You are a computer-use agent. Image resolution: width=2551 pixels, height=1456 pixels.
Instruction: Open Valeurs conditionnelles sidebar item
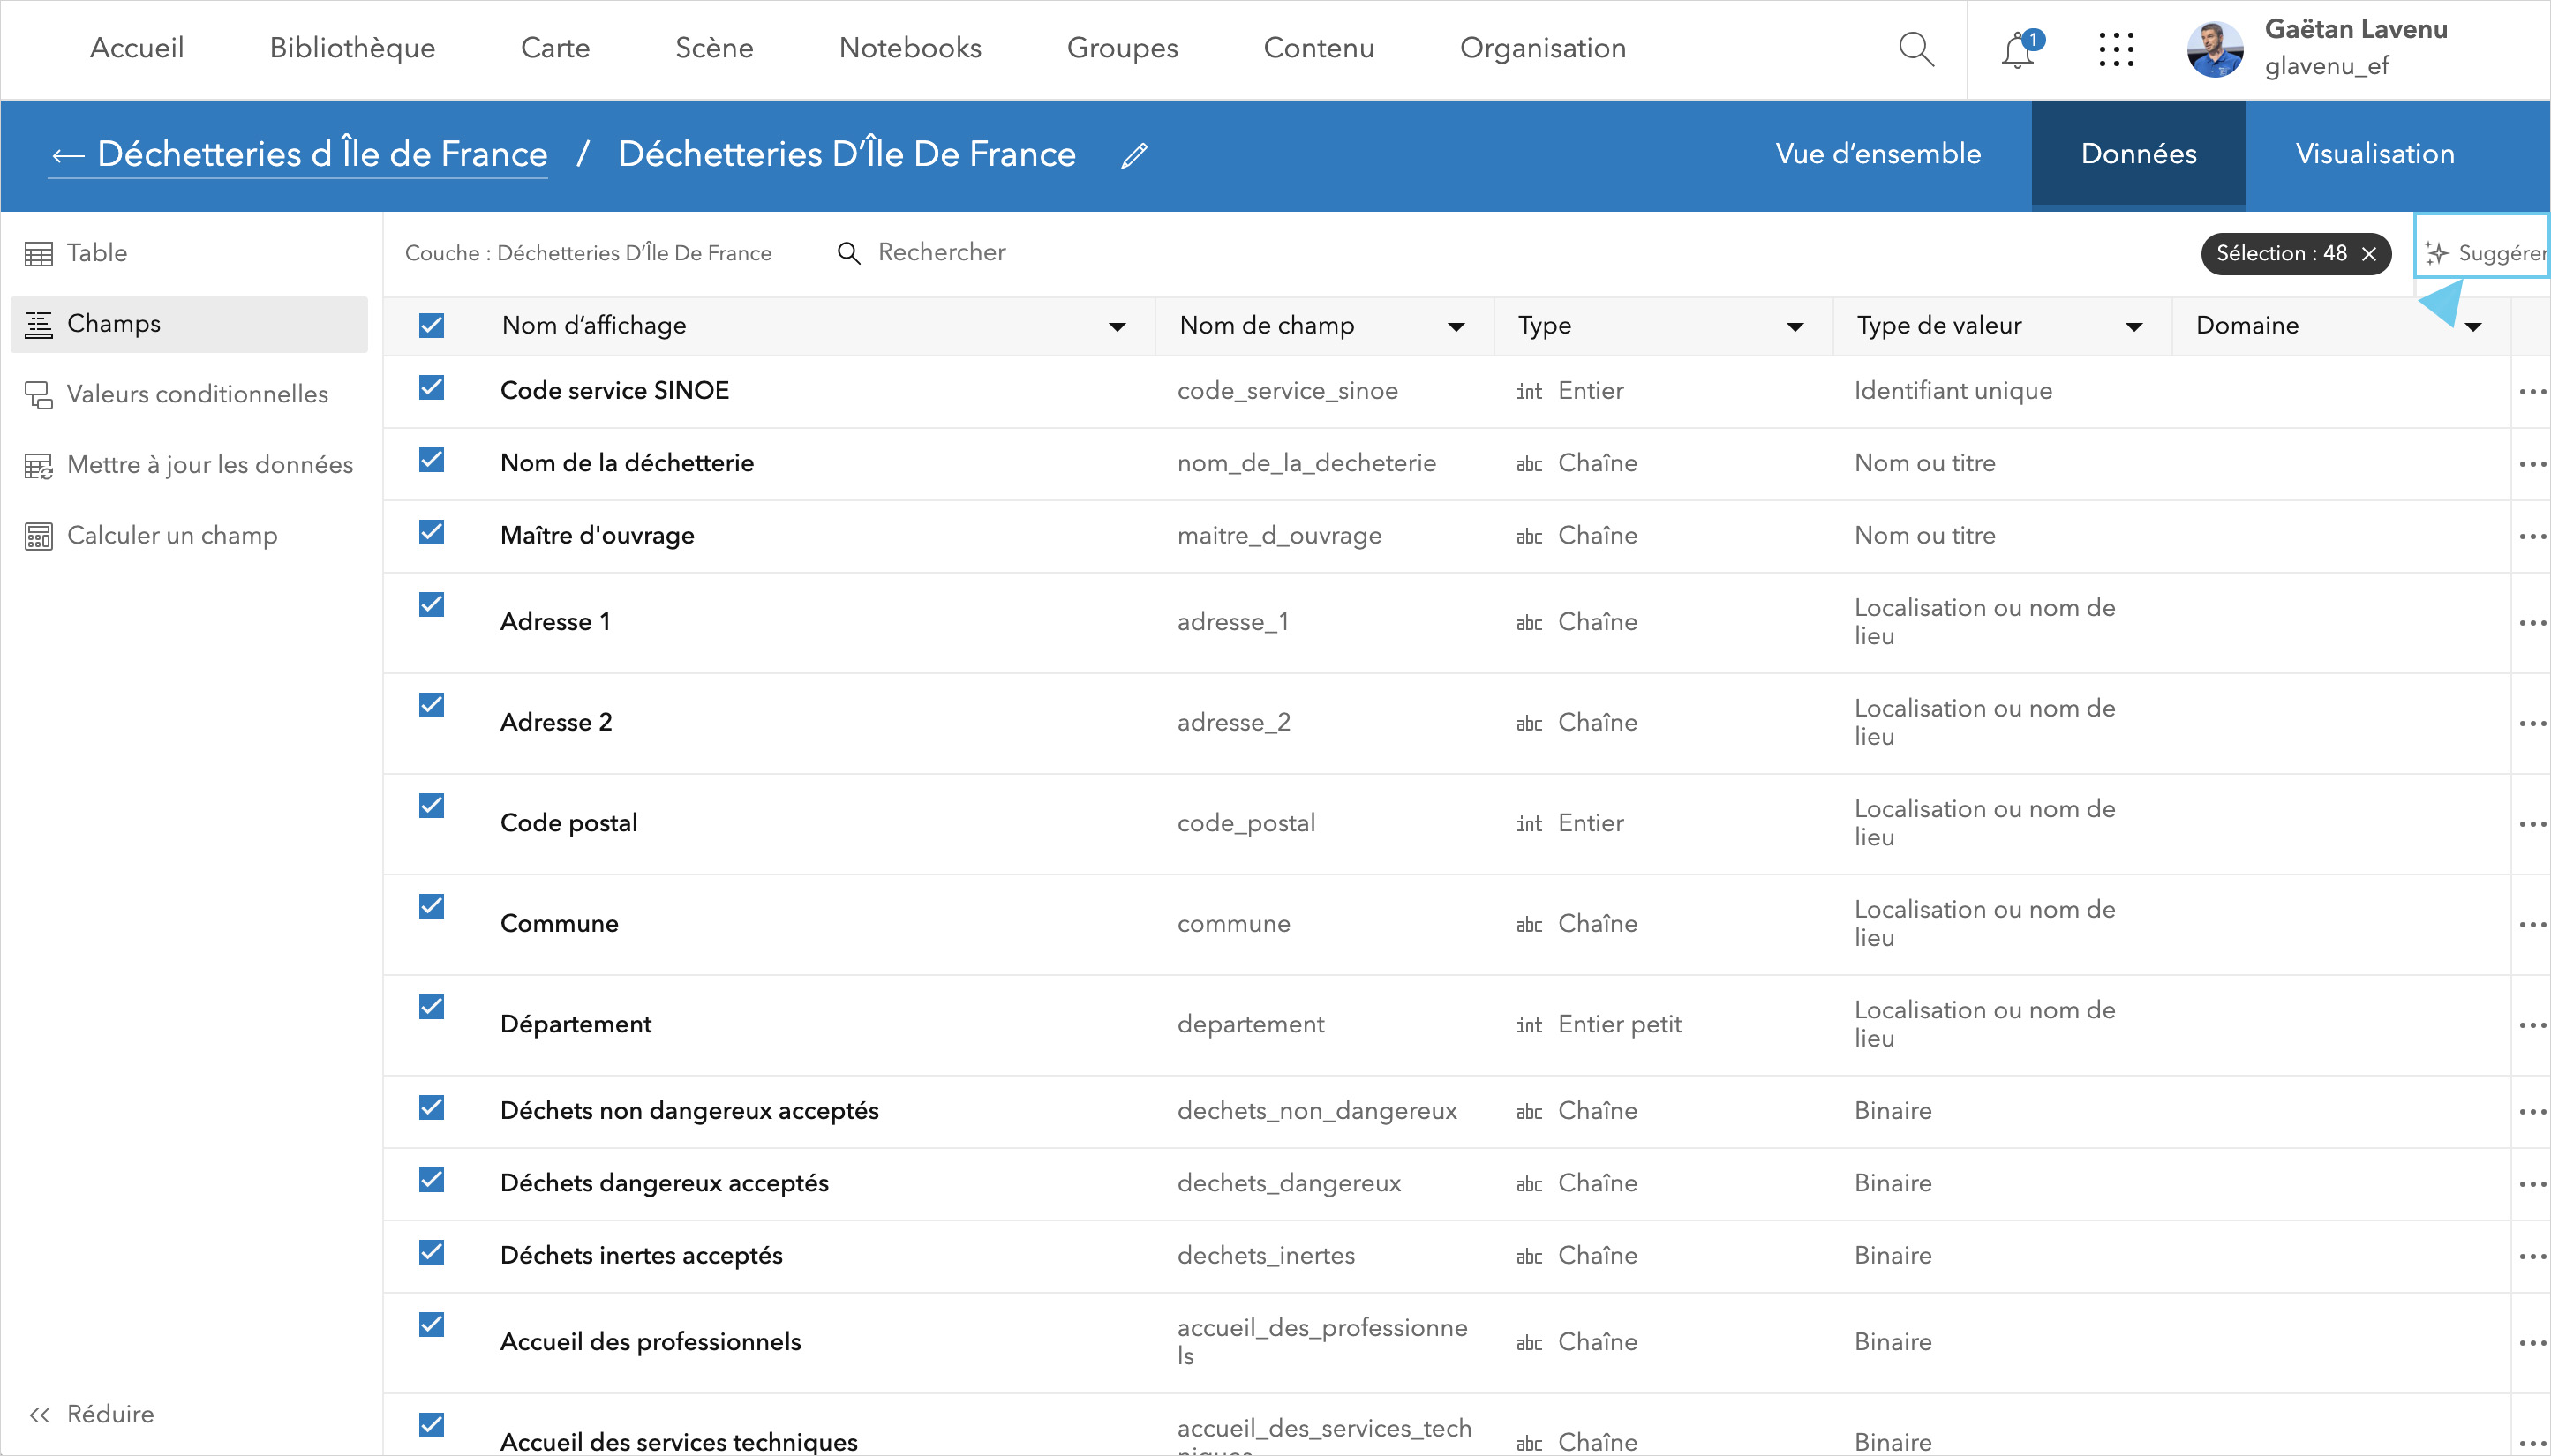(x=188, y=394)
